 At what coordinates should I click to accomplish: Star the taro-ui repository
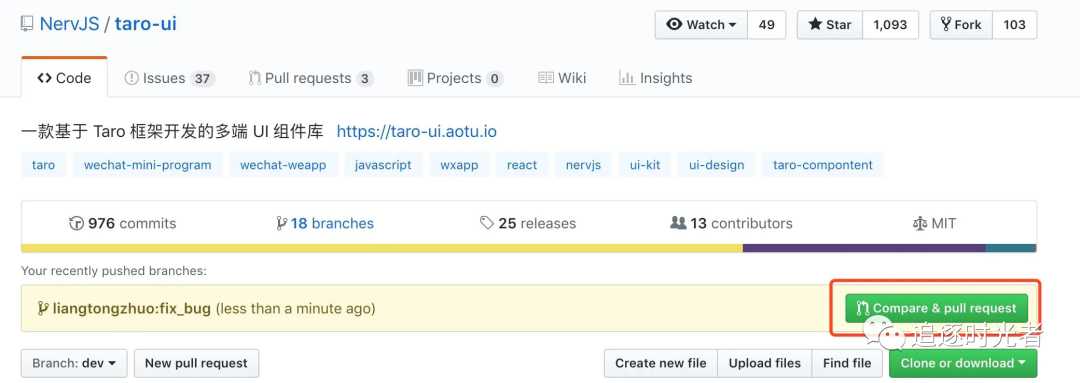[x=830, y=25]
